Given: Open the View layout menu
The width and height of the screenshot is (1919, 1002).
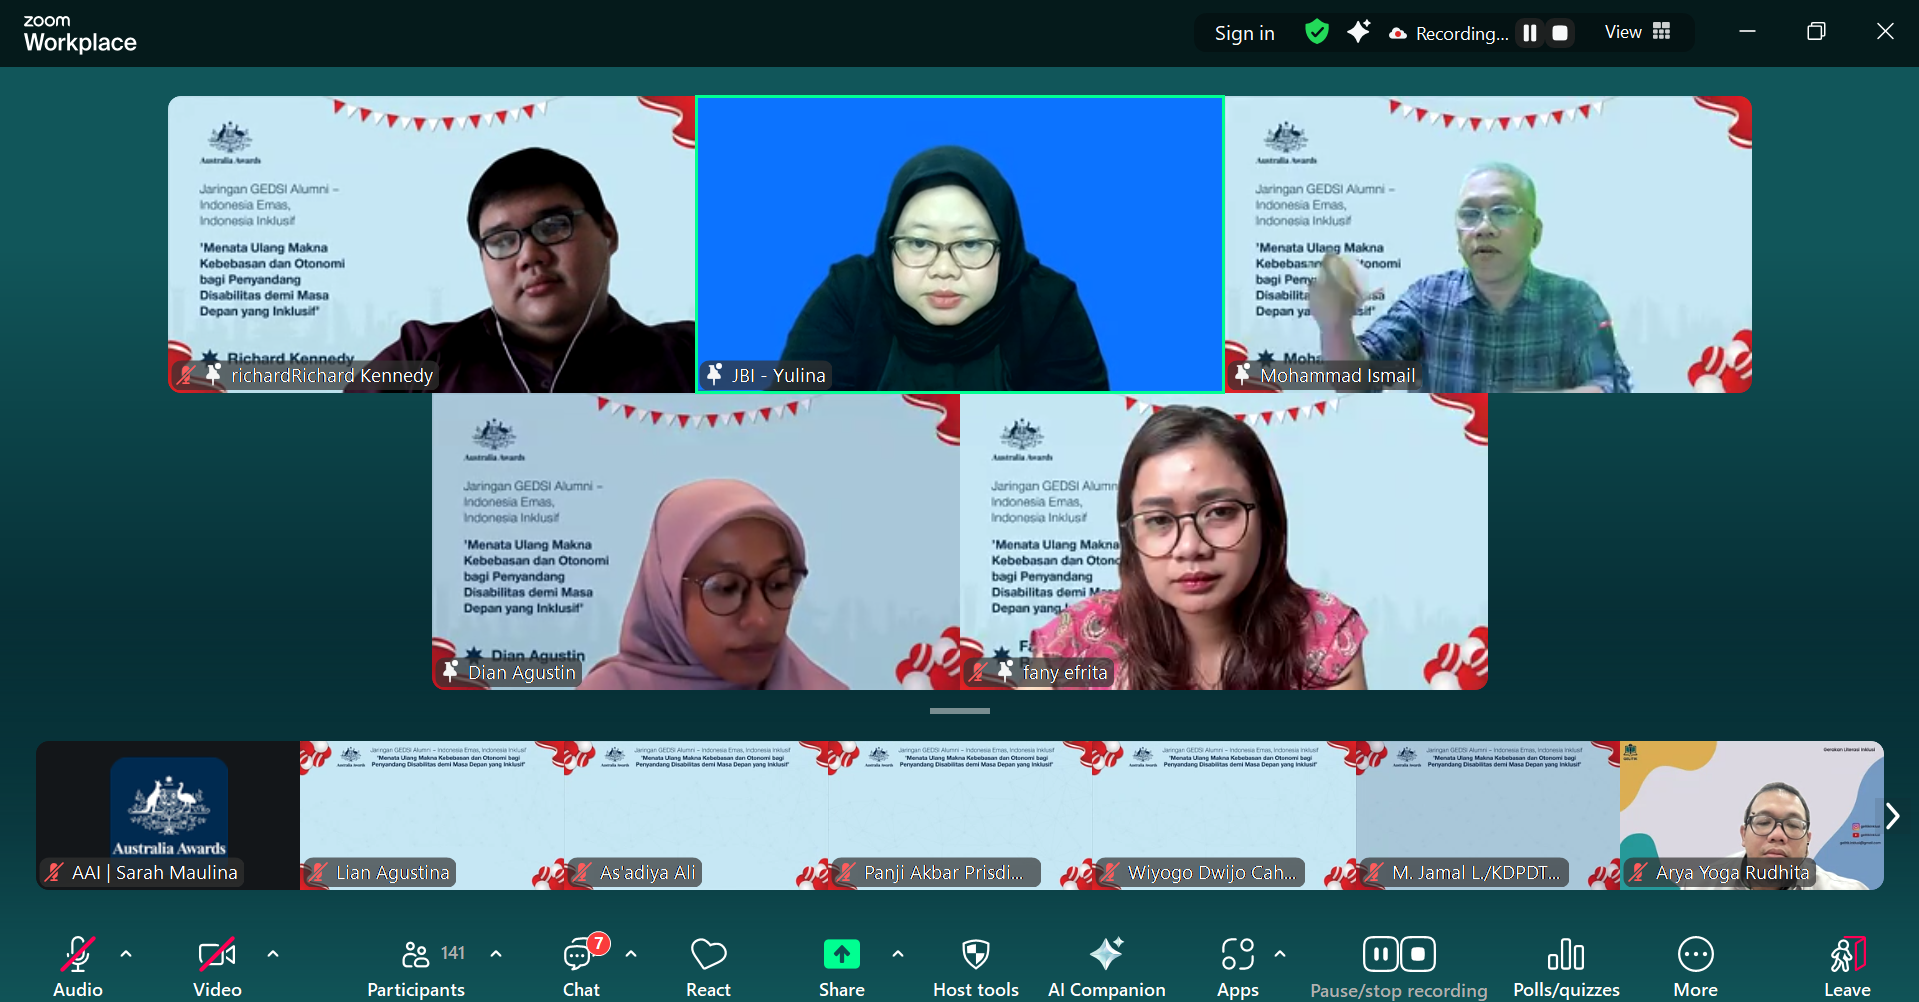Looking at the screenshot, I should click(1637, 32).
